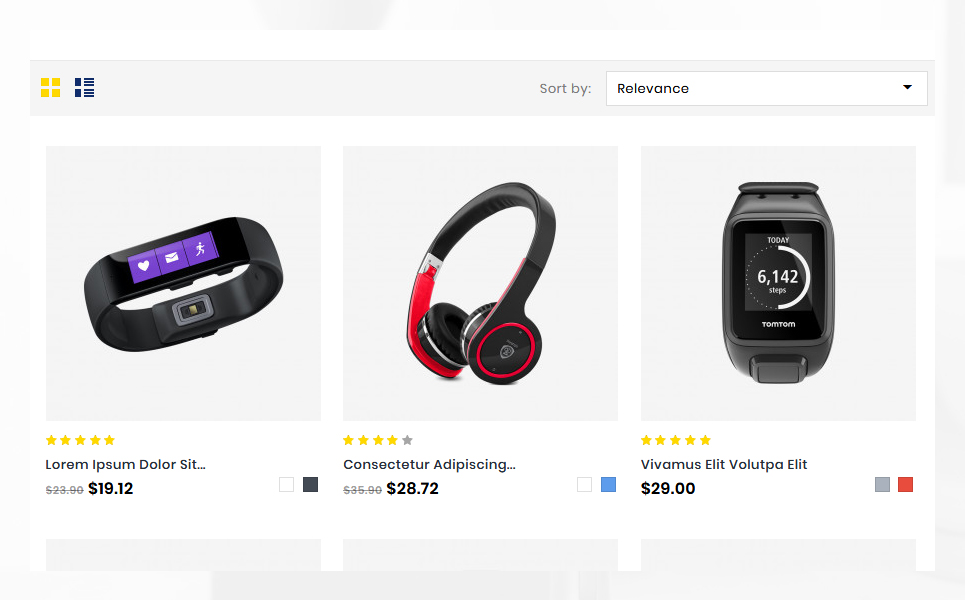Open the fitness band product image
965x600 pixels.
pyautogui.click(x=183, y=283)
